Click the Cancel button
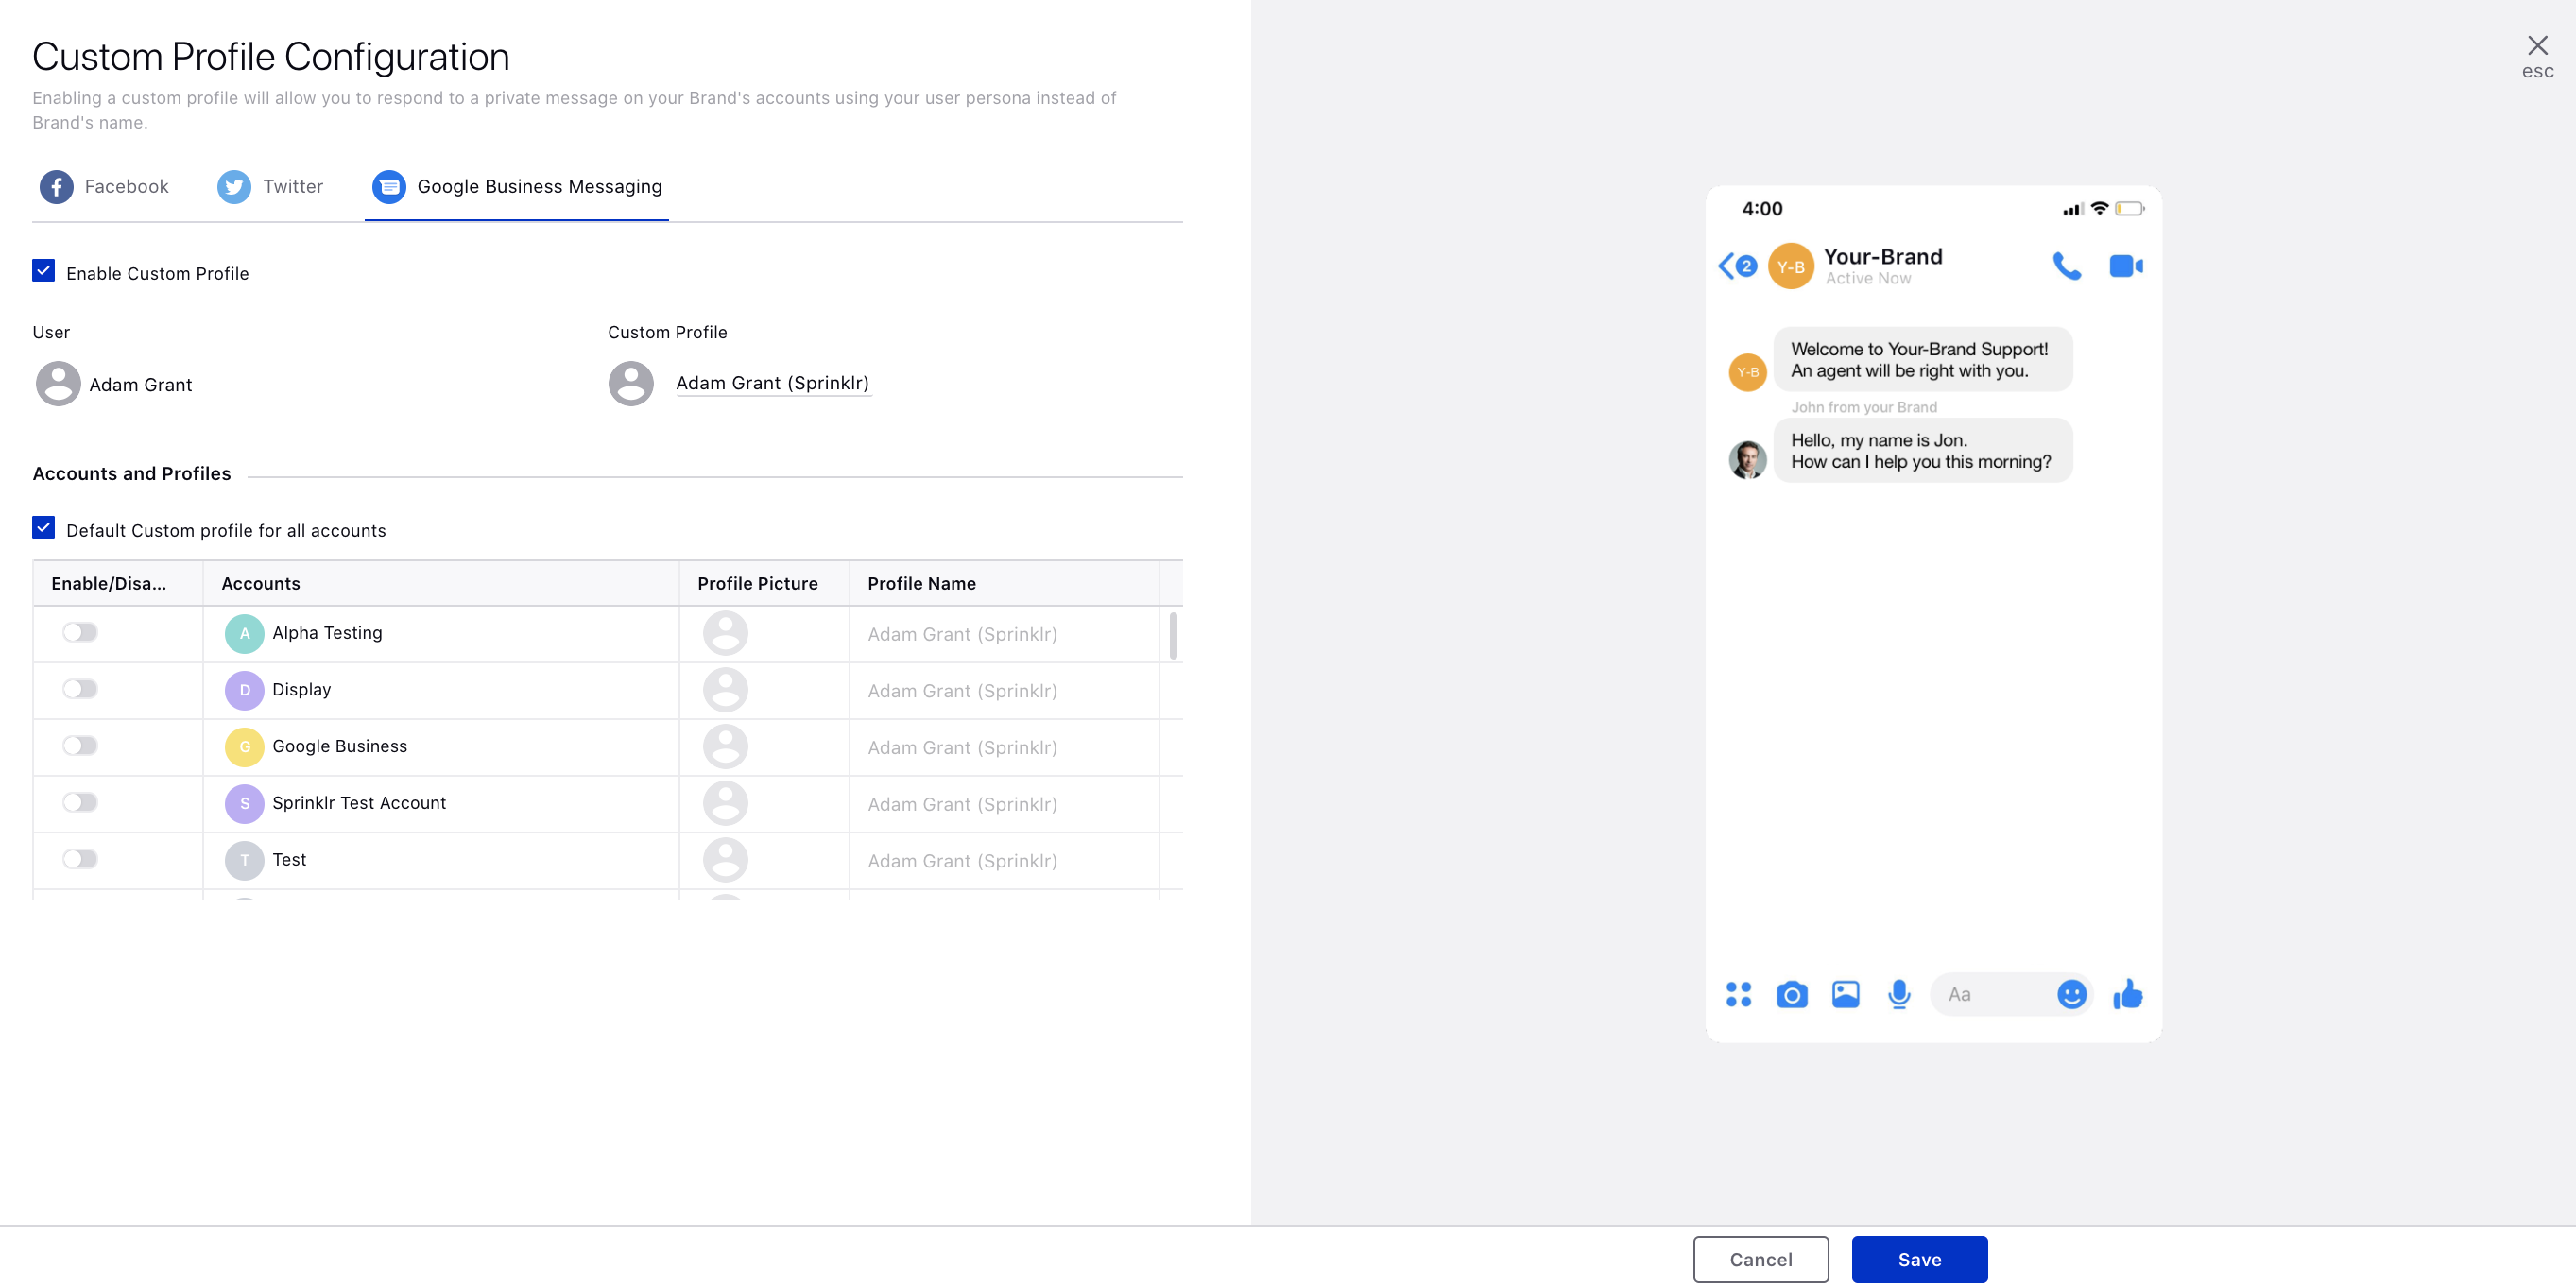2576x1287 pixels. (x=1761, y=1259)
